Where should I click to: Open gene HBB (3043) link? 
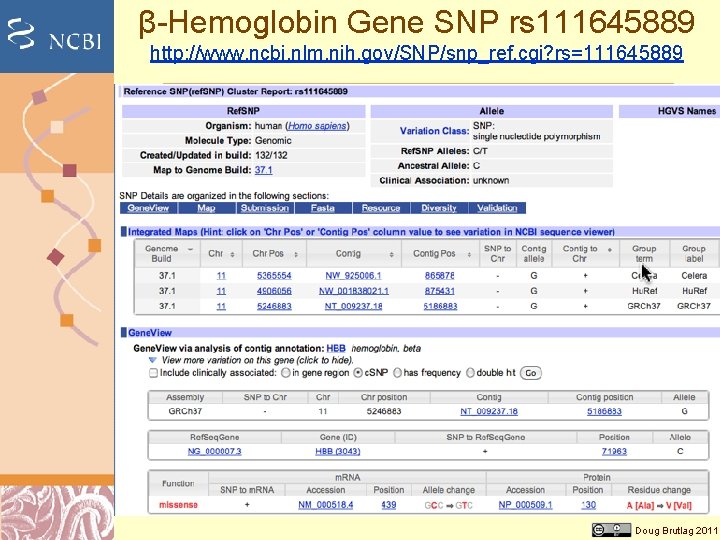338,451
